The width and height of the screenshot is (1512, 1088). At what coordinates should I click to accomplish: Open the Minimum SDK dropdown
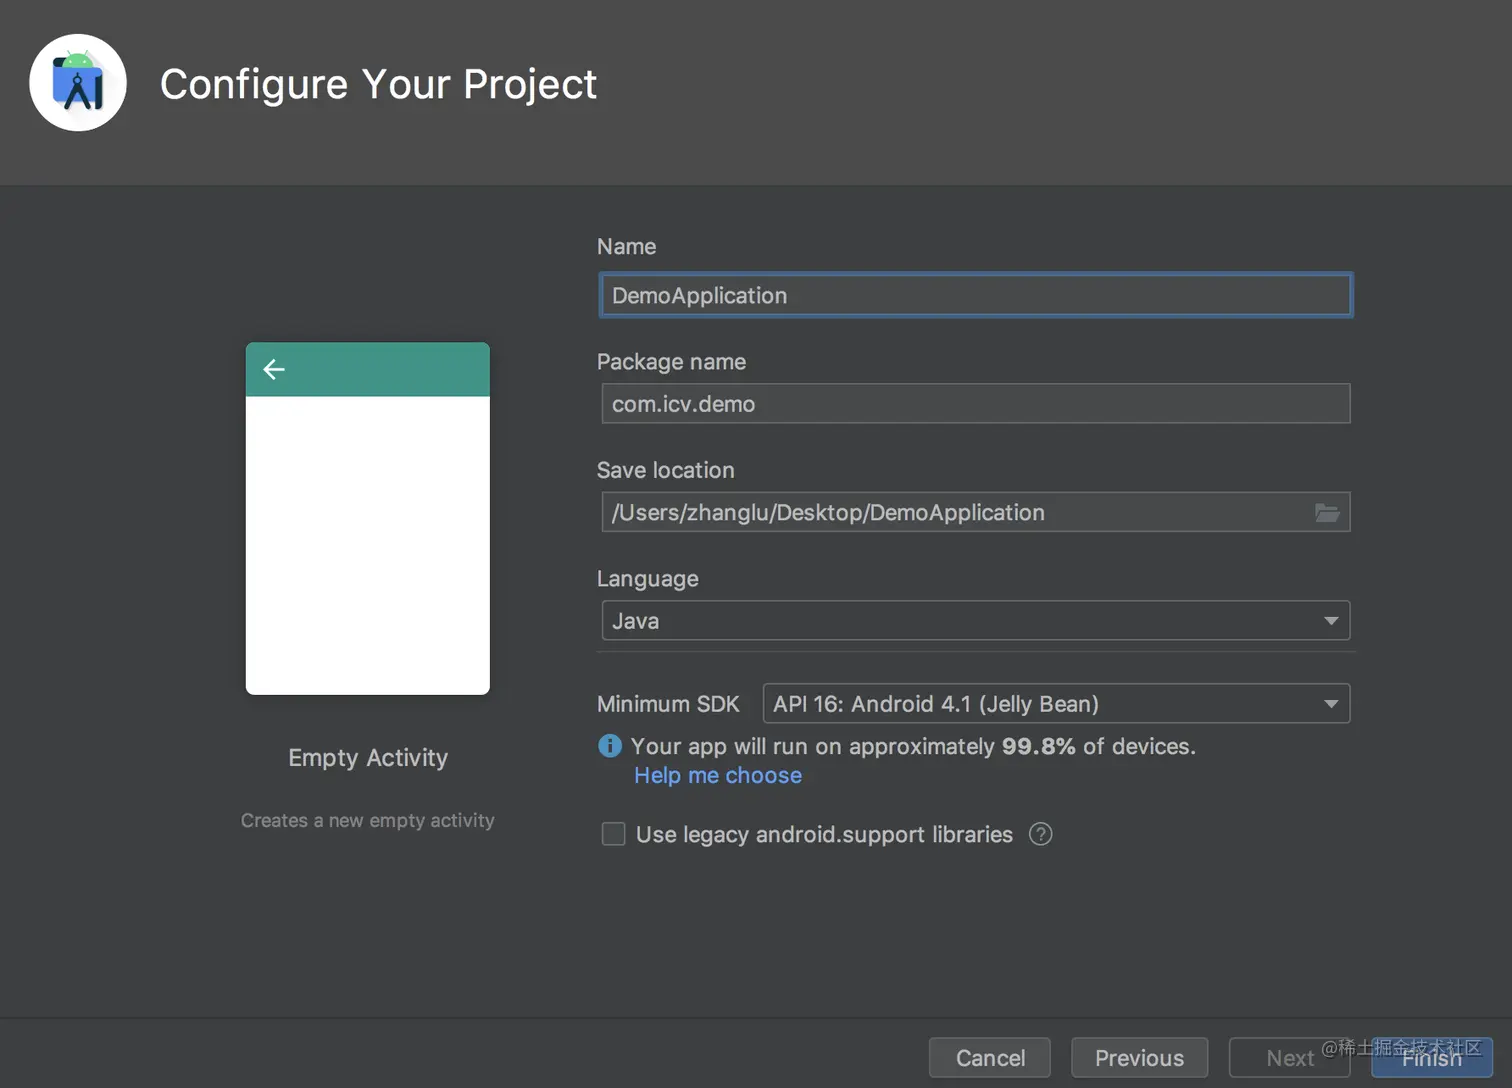coord(1056,704)
